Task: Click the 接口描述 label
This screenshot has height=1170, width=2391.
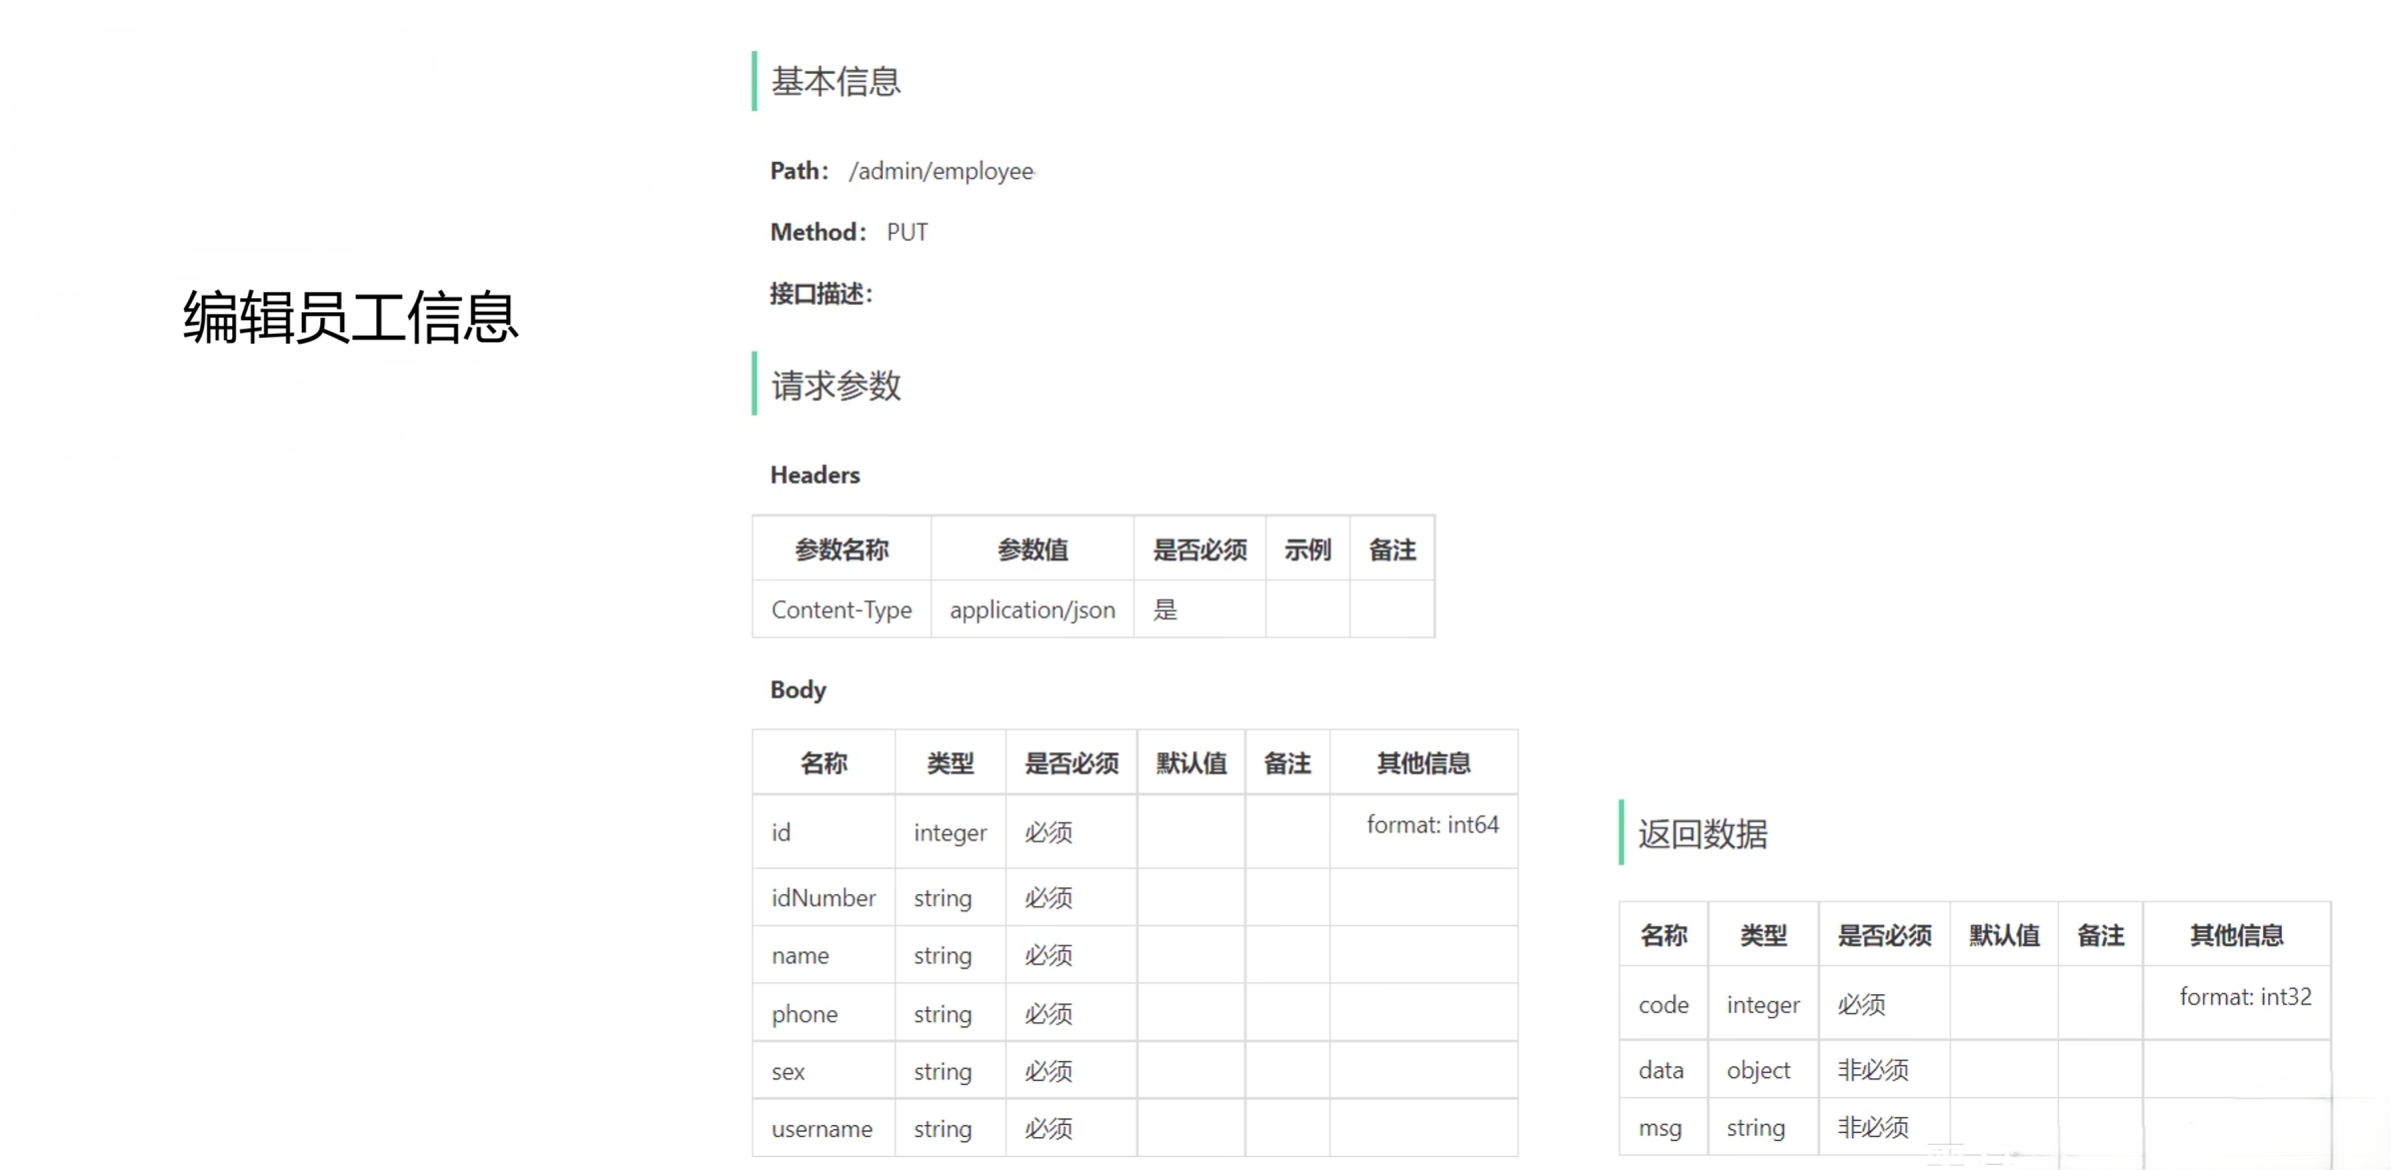Action: (820, 294)
